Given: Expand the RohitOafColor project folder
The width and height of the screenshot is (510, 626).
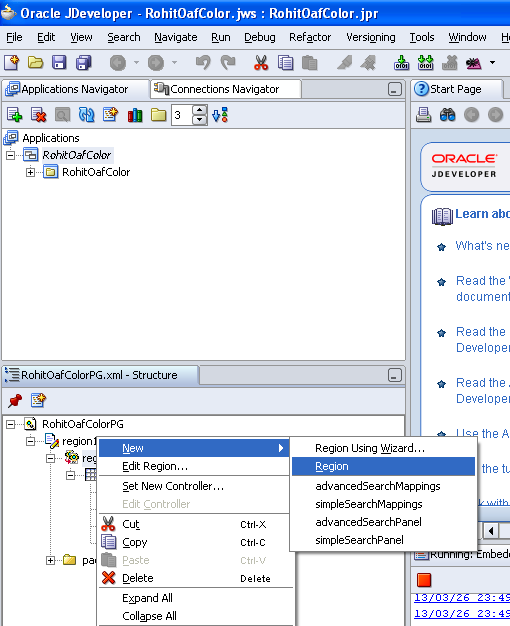Looking at the screenshot, I should [x=30, y=172].
